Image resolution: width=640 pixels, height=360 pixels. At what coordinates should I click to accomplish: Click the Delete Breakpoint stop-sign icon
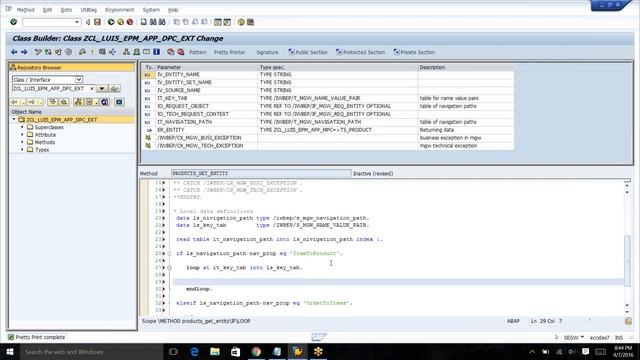coord(180,52)
